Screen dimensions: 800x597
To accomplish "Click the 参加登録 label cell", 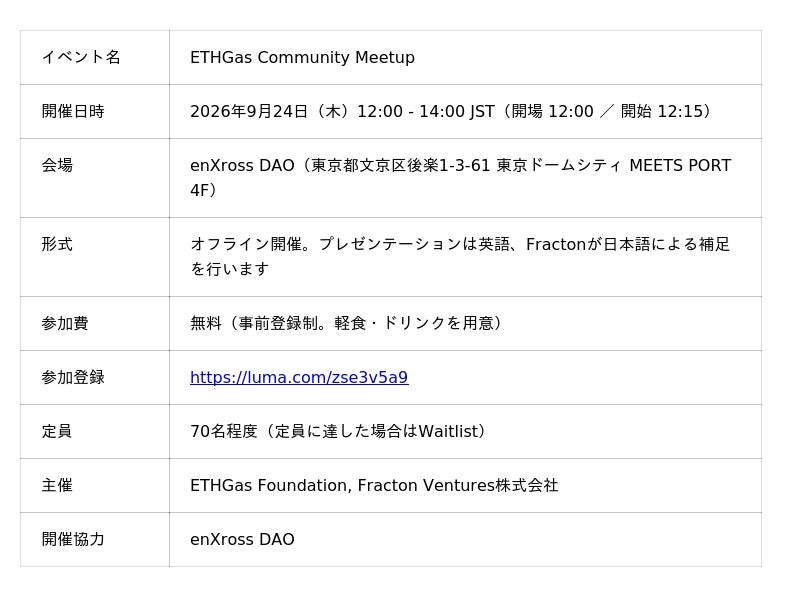I will (x=95, y=378).
